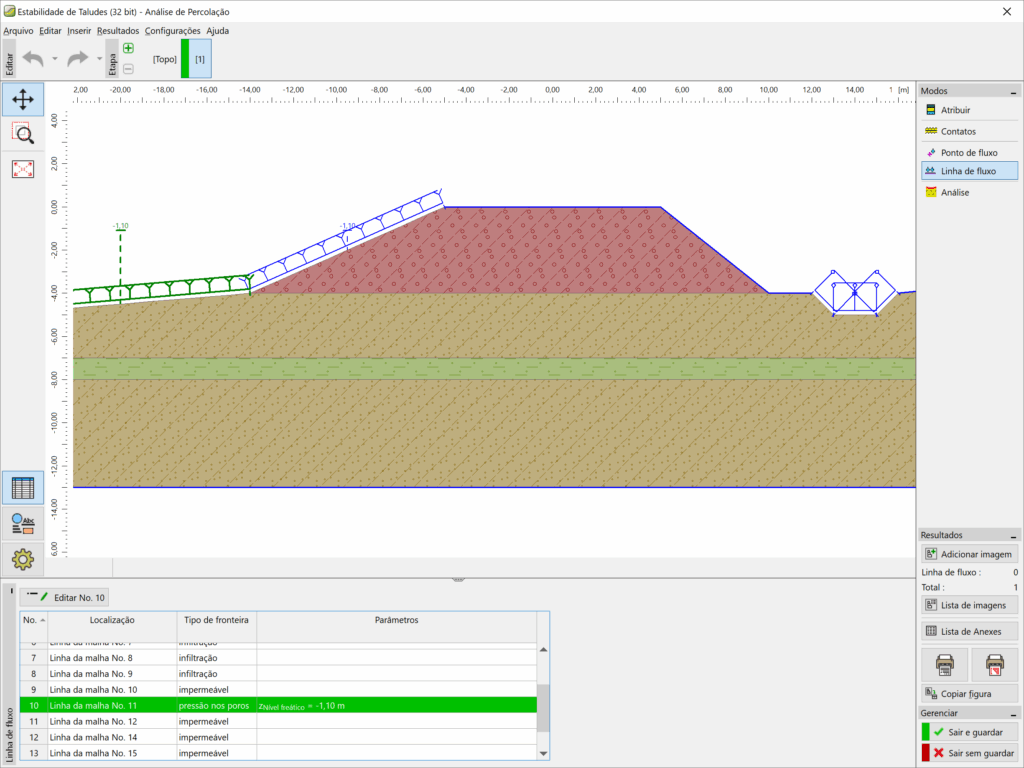Click the print icon button
Viewport: 1024px width, 768px height.
coord(944,665)
